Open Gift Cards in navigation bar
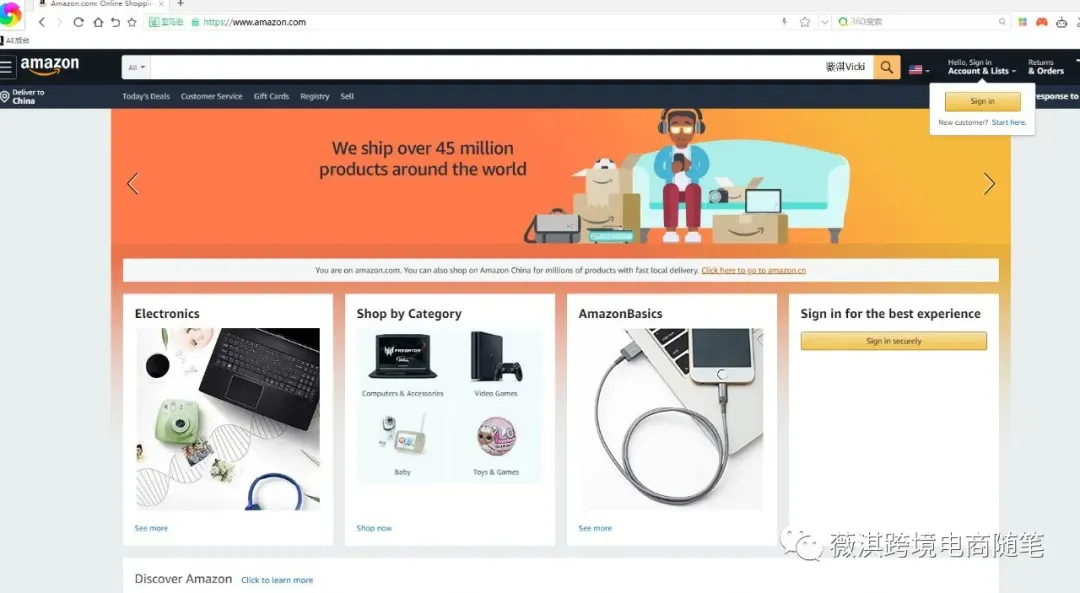 pyautogui.click(x=271, y=96)
